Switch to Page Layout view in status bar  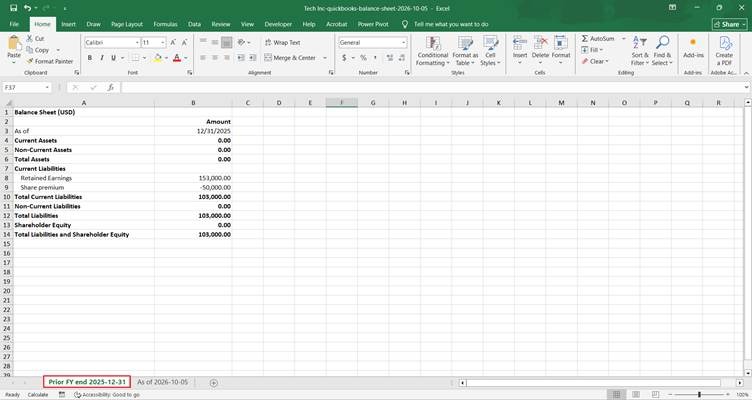636,394
